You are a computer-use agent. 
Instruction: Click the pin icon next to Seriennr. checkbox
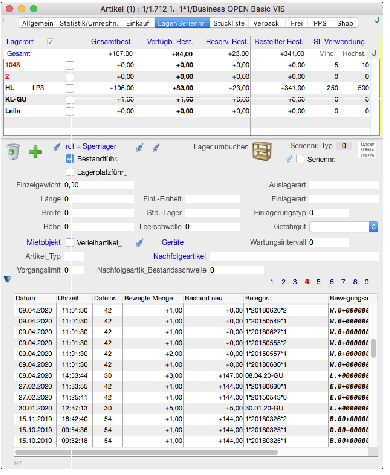click(289, 159)
